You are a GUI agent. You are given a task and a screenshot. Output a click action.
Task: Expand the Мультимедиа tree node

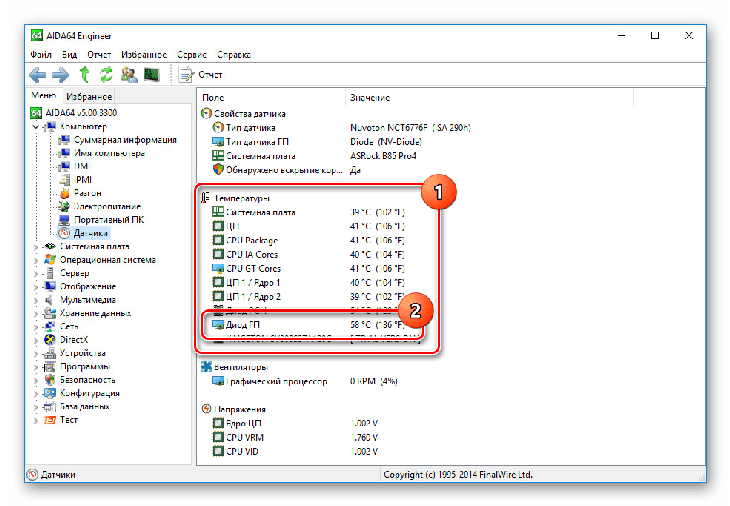point(36,300)
